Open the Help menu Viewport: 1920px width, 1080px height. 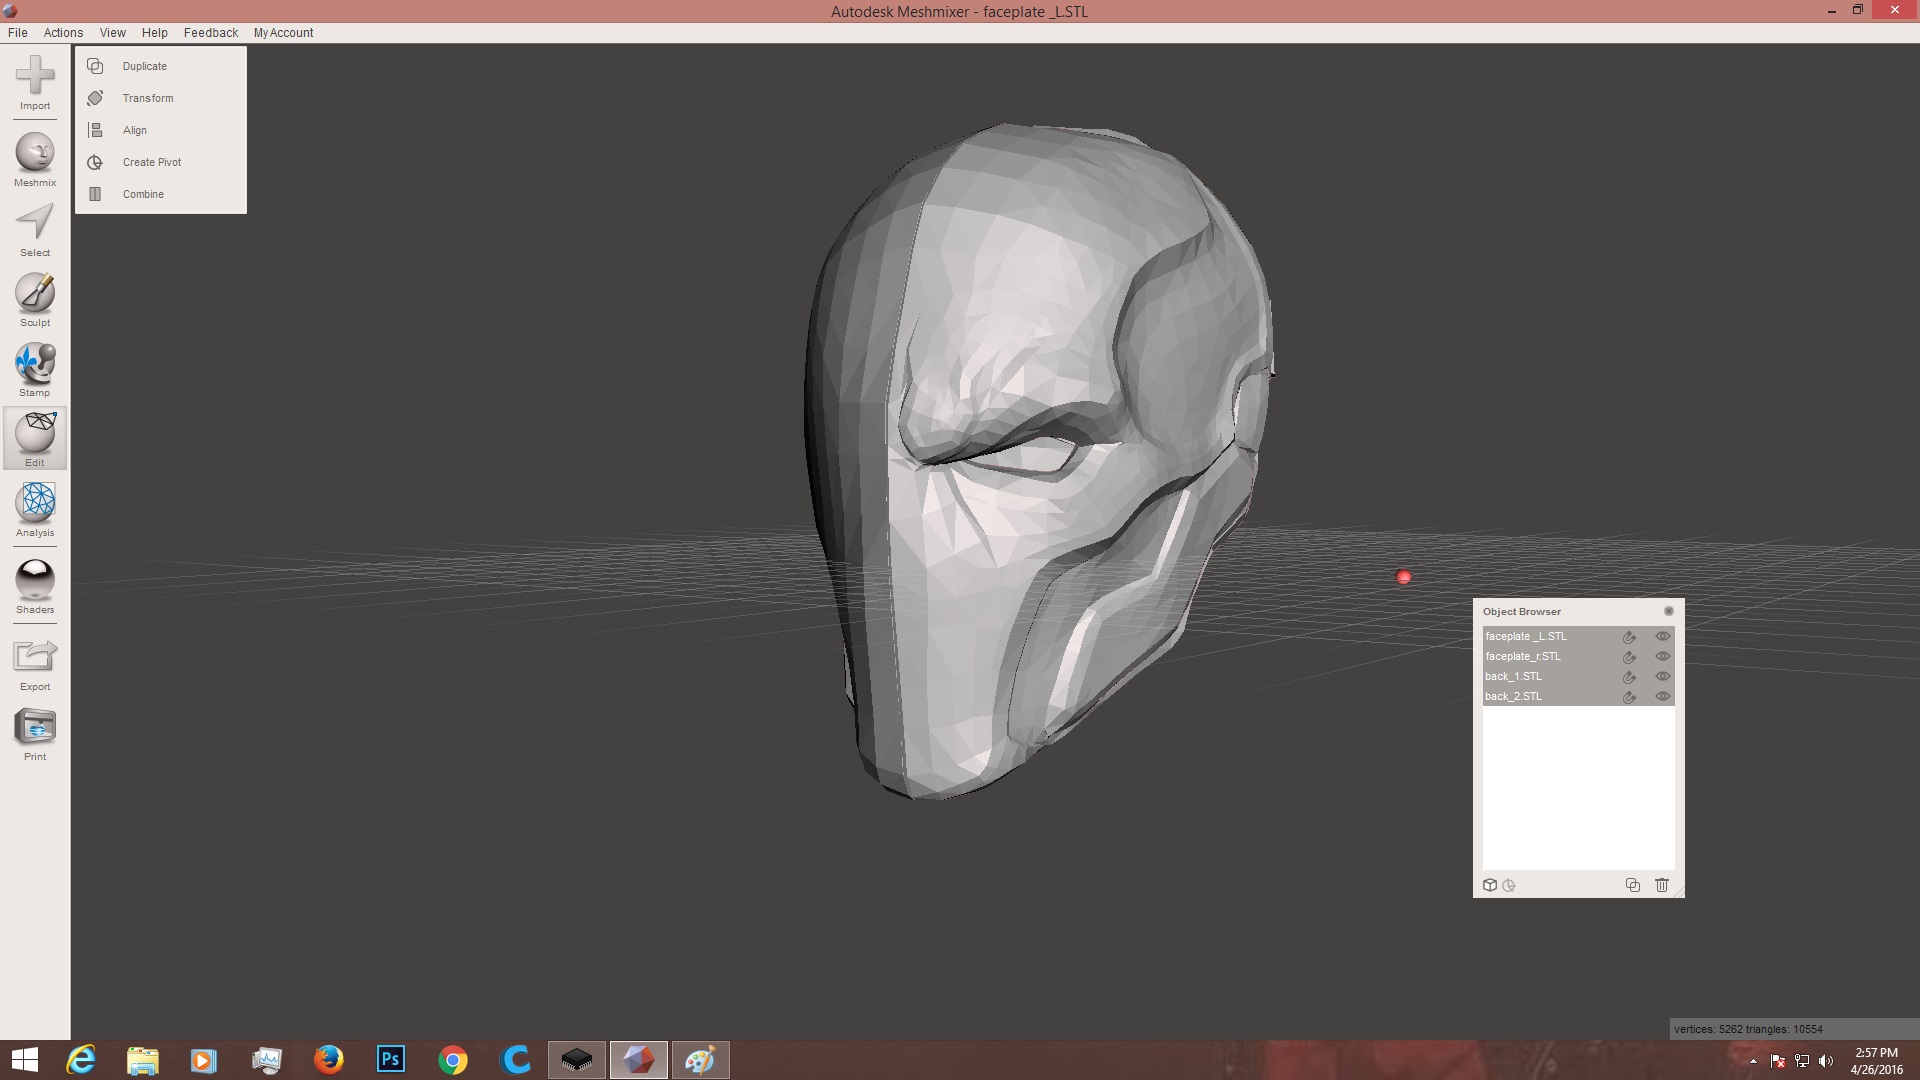(x=155, y=33)
